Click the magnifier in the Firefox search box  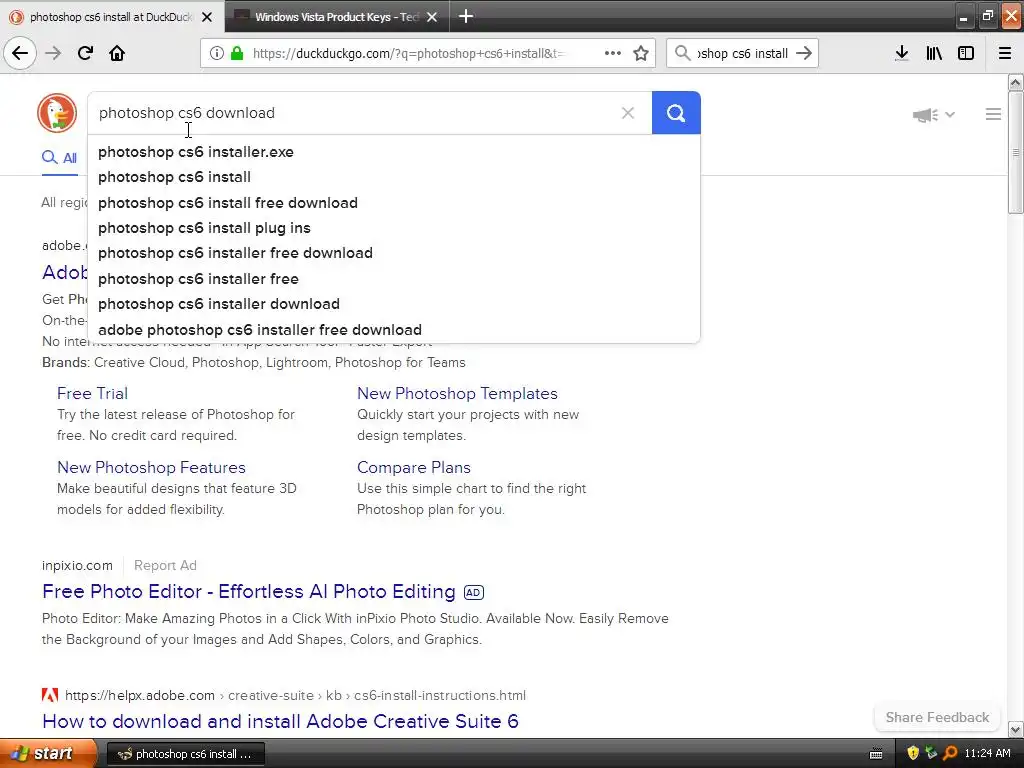pyautogui.click(x=682, y=54)
